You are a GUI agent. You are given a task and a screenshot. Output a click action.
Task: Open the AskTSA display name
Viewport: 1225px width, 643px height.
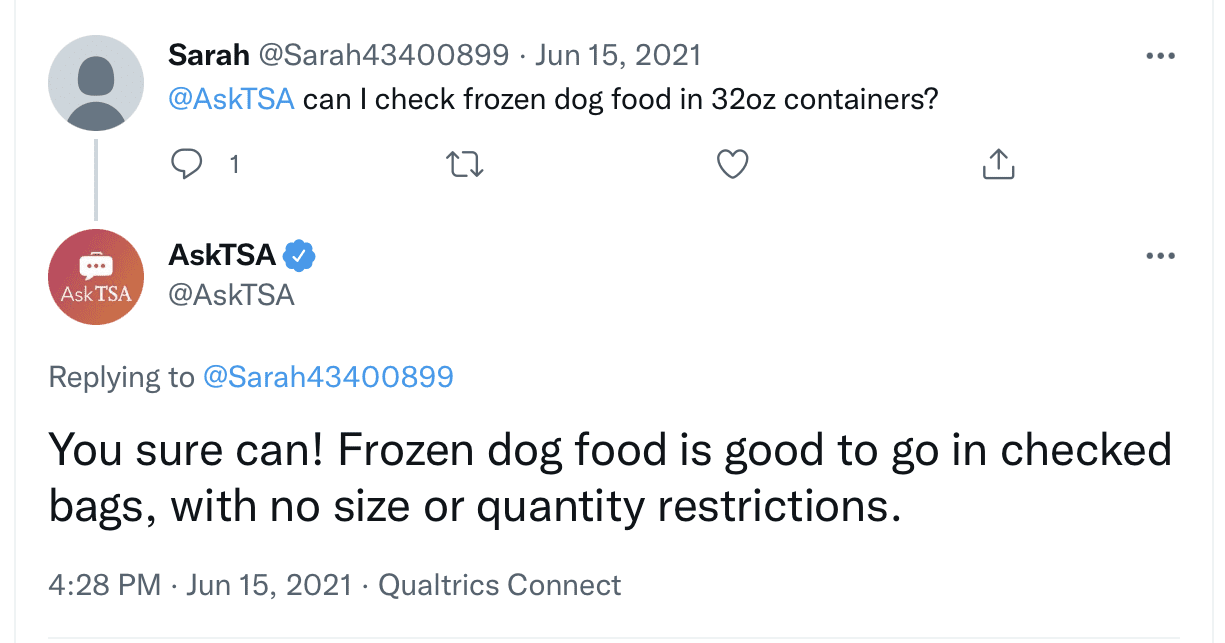222,255
